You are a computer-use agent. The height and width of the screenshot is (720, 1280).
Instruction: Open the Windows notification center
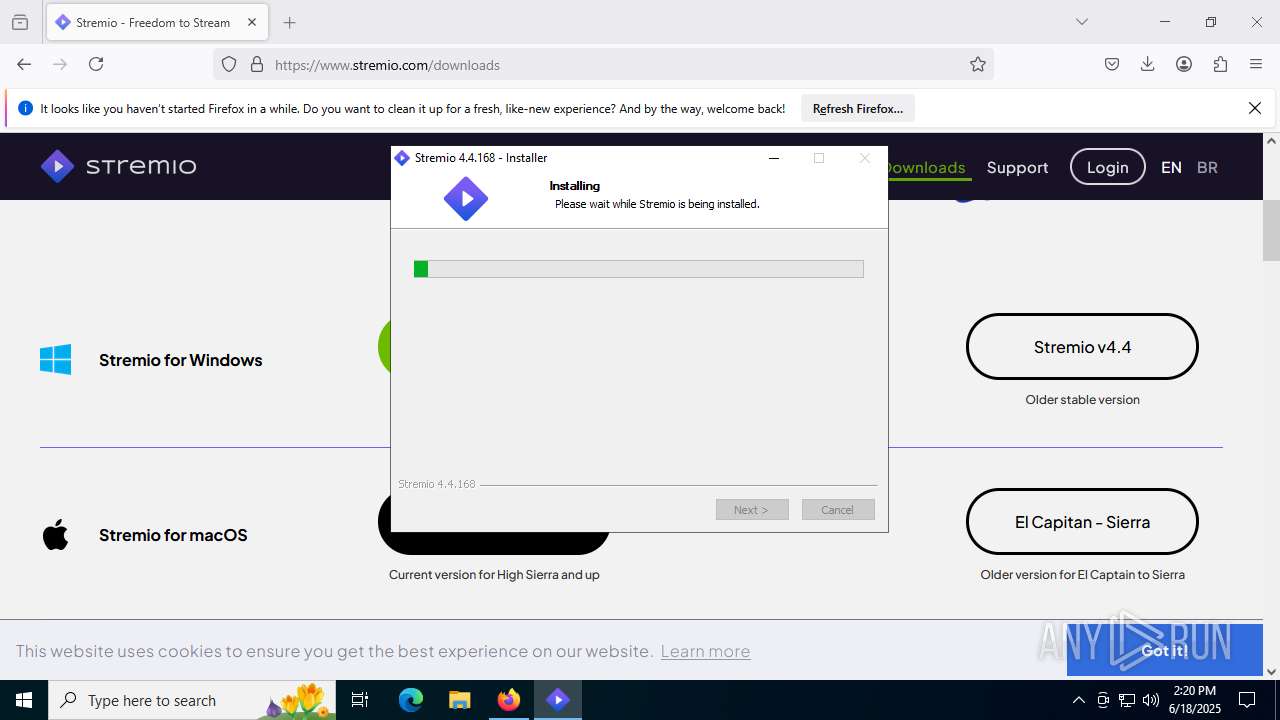coord(1247,700)
